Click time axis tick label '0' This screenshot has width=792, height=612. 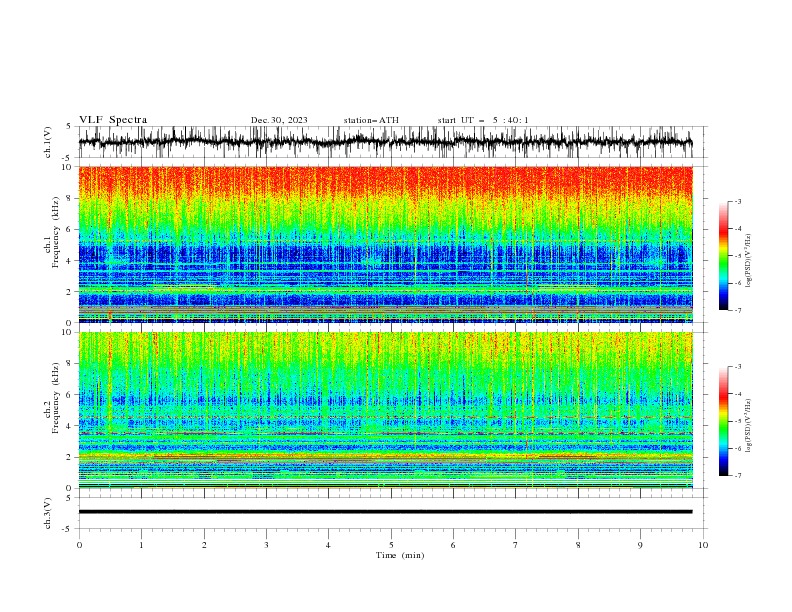pyautogui.click(x=79, y=545)
